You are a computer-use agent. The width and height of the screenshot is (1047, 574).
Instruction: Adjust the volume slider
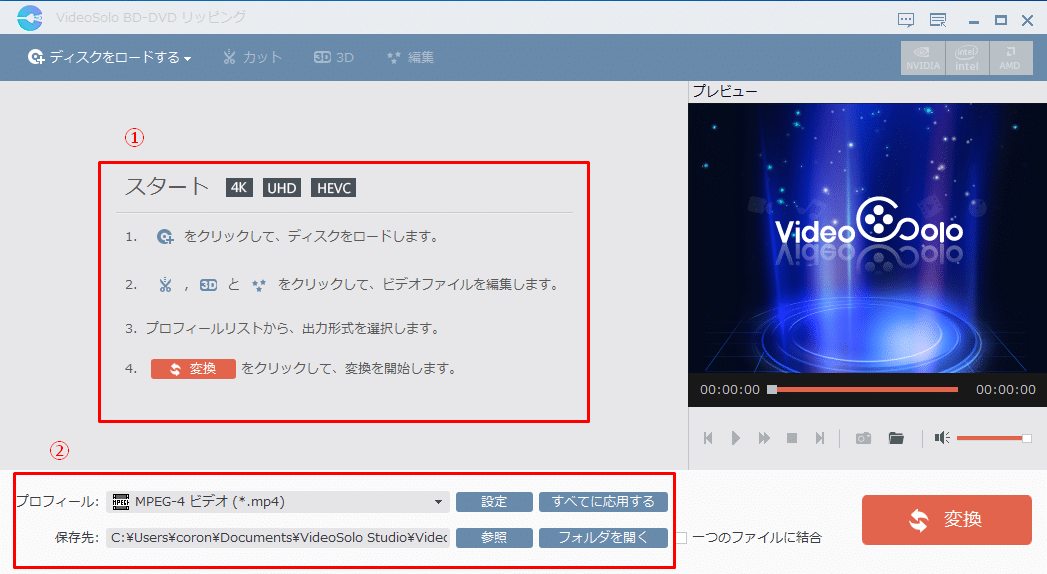994,438
